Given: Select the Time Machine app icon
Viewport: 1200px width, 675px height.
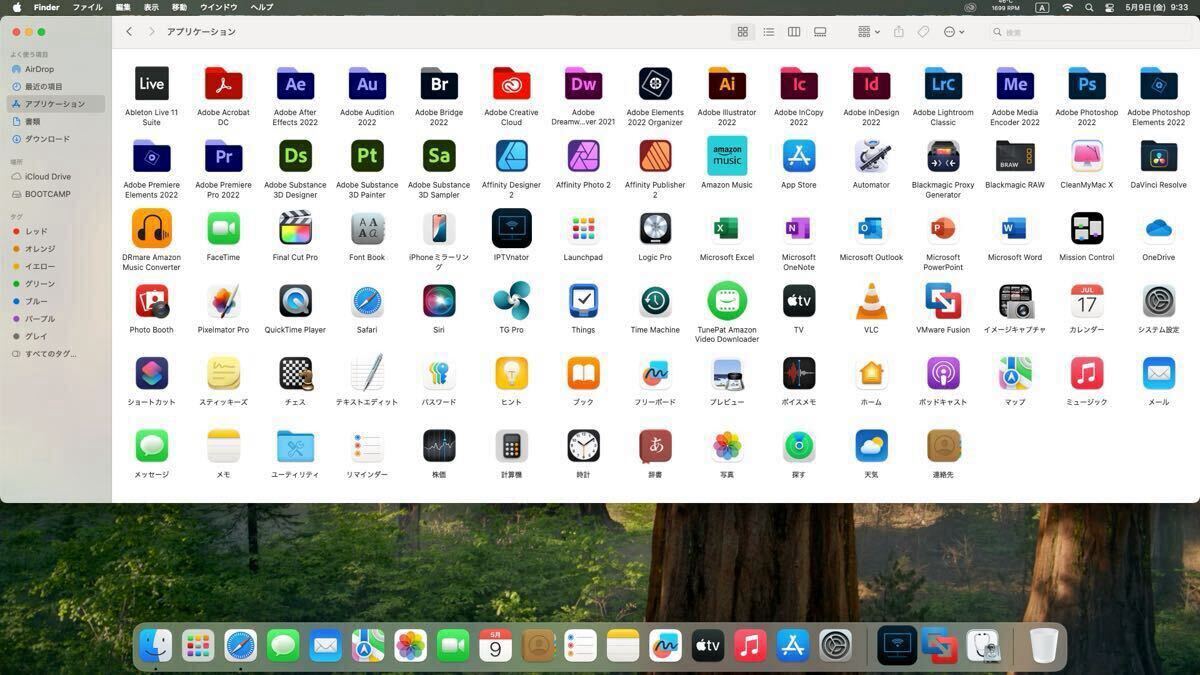Looking at the screenshot, I should point(655,301).
